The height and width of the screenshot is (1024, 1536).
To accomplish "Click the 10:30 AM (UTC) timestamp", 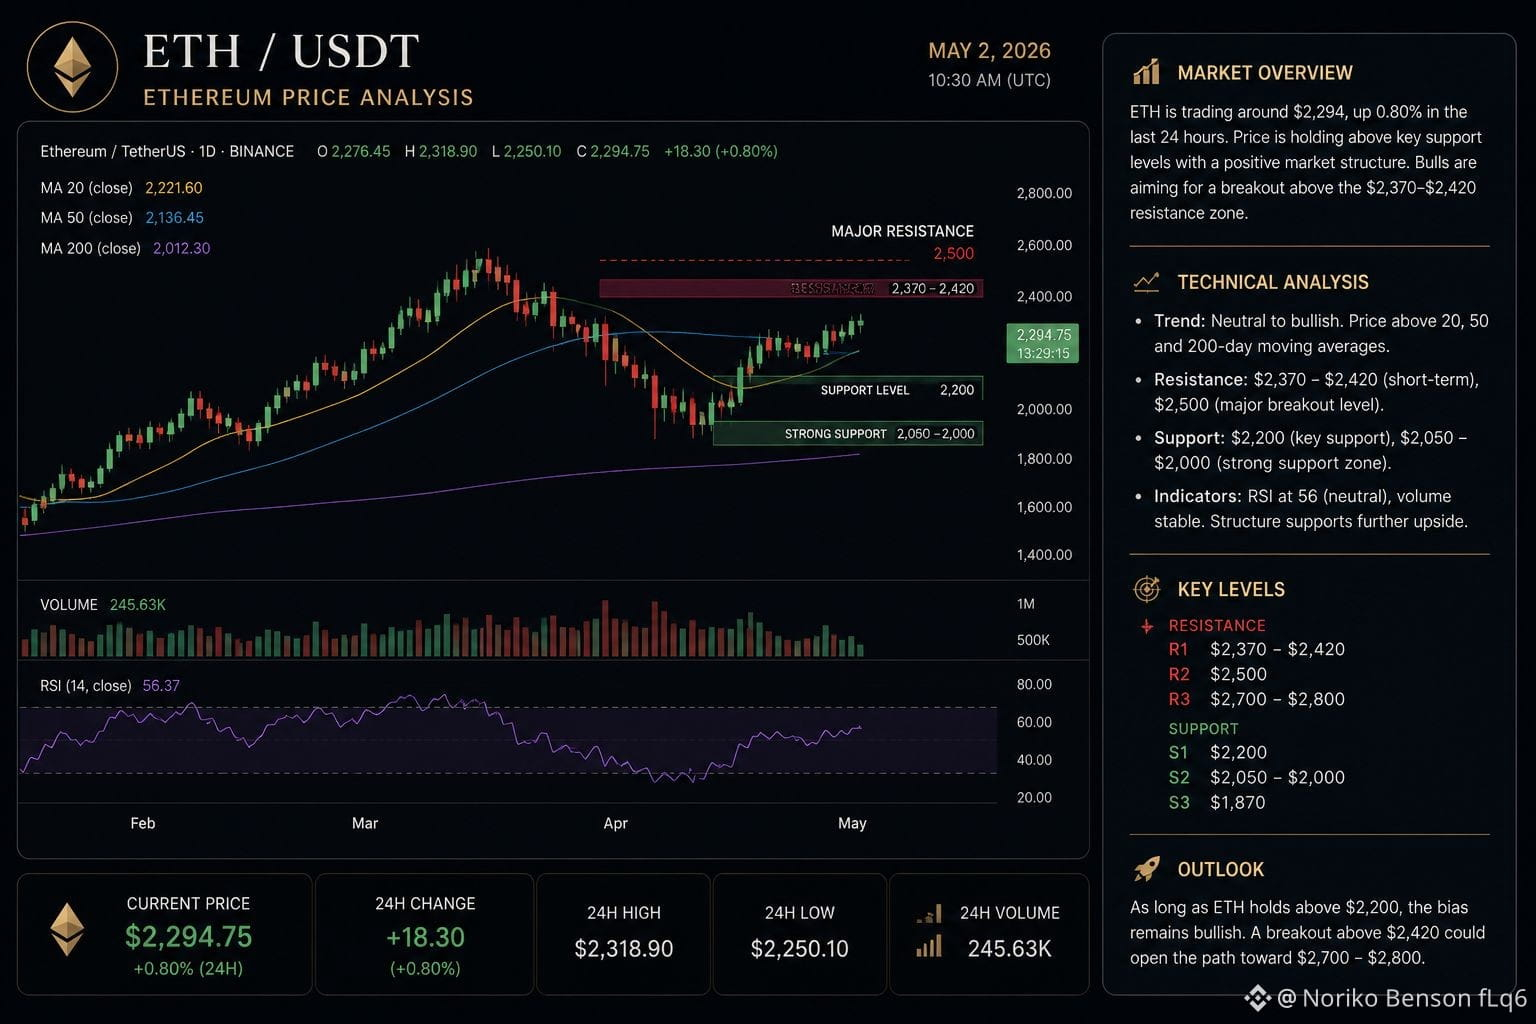I will click(x=989, y=80).
